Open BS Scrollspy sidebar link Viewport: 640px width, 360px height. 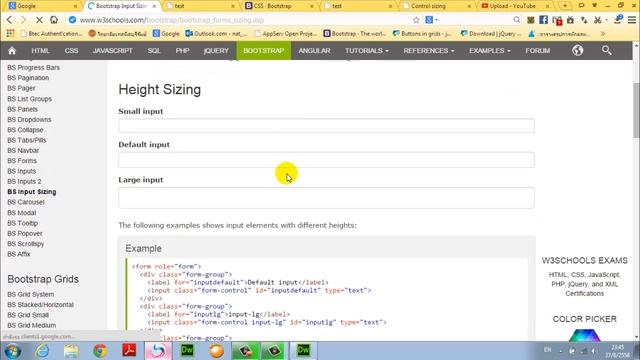pyautogui.click(x=26, y=244)
